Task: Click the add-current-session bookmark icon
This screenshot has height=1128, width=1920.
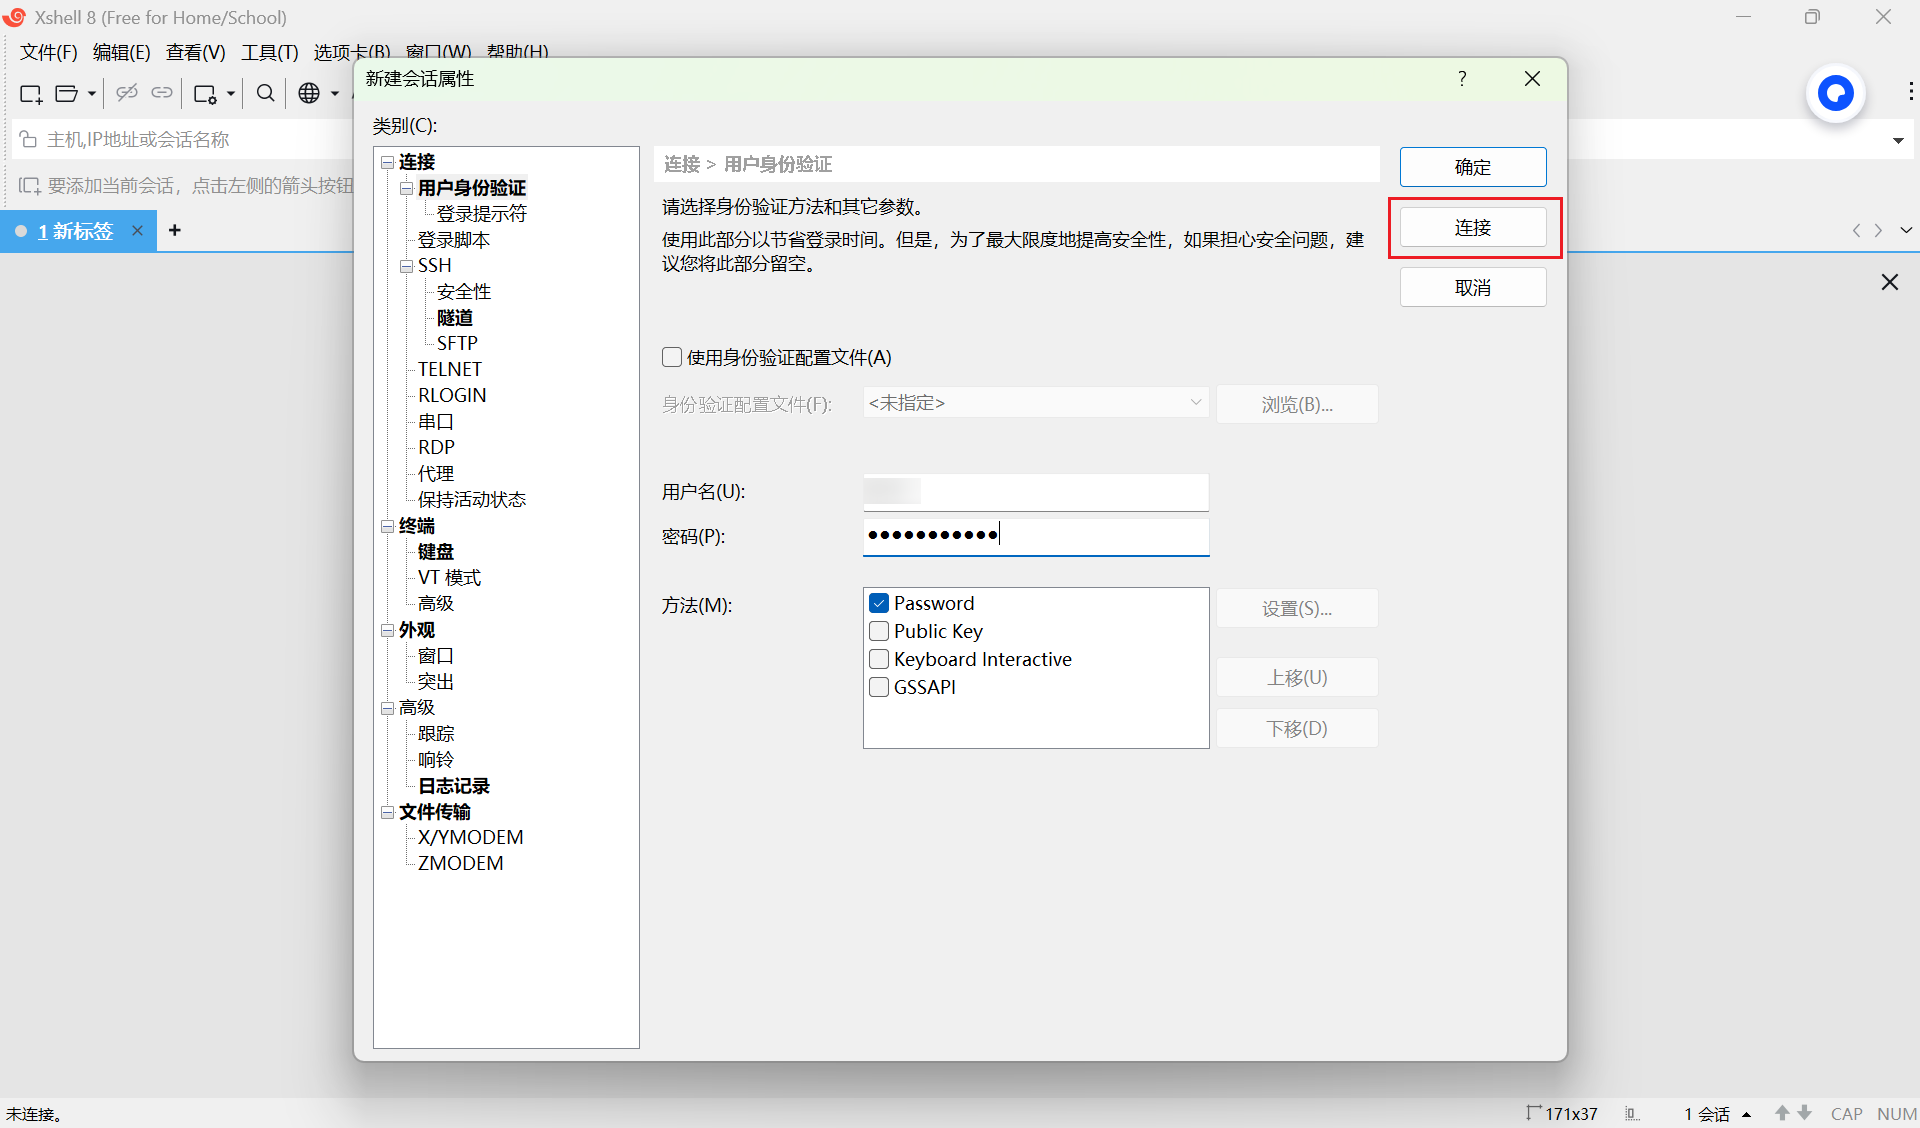Action: pyautogui.click(x=30, y=186)
